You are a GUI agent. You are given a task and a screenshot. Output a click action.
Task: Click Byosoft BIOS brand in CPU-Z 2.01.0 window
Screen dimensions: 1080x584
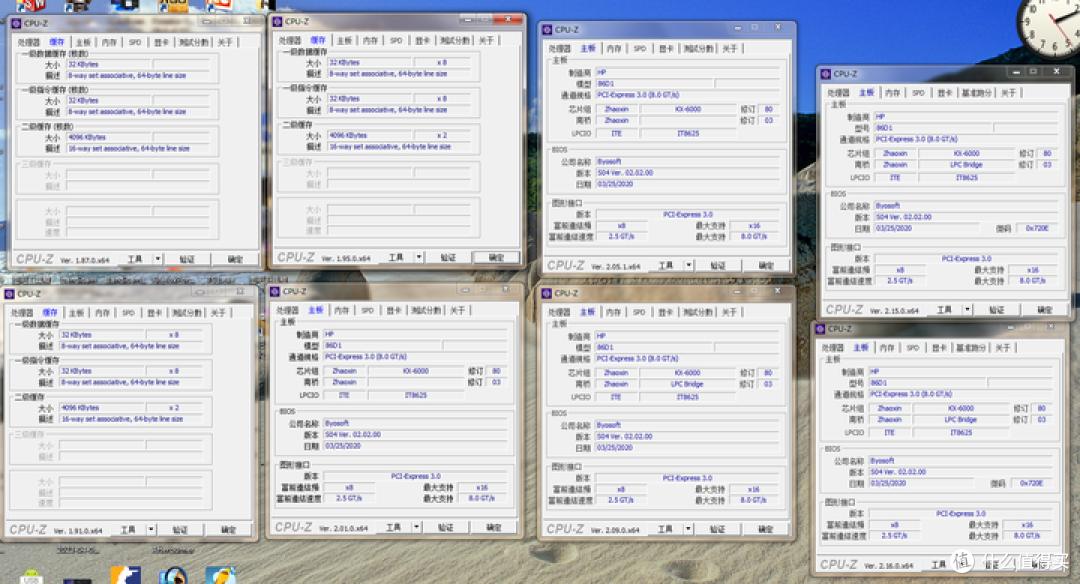416,424
